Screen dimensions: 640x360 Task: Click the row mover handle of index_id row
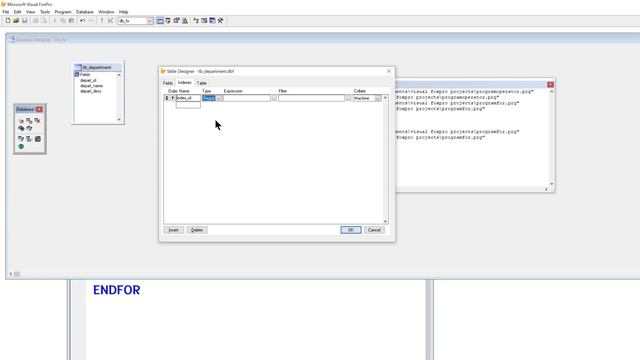[167, 98]
